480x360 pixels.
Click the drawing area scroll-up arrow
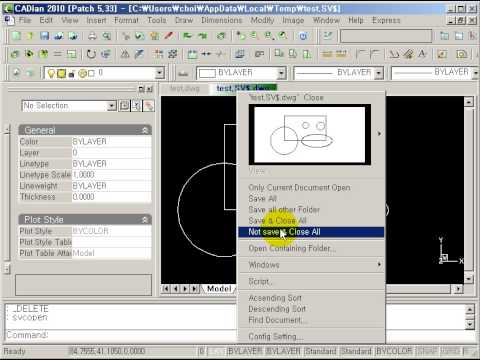pos(468,101)
